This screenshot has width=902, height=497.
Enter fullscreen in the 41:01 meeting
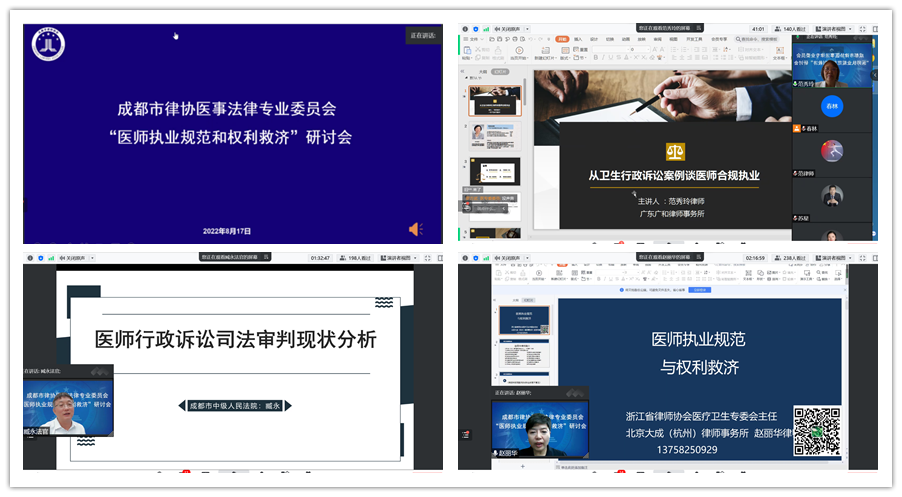pos(862,29)
